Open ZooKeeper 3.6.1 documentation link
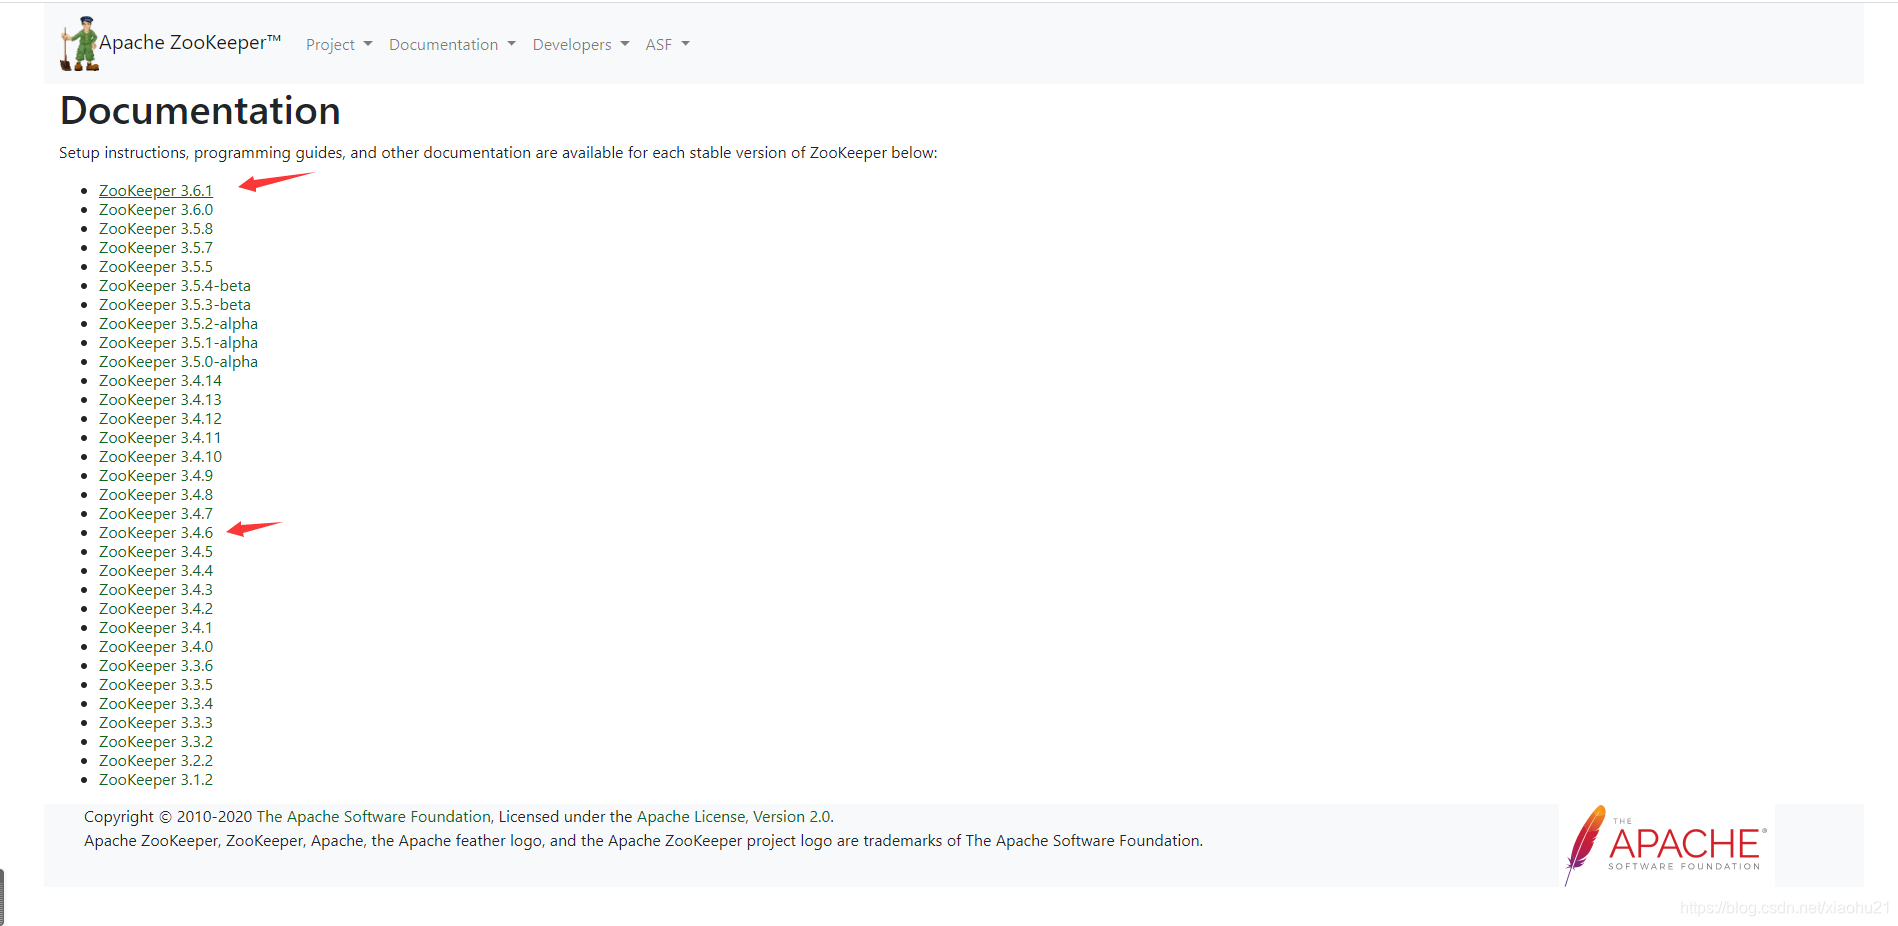1898x926 pixels. coord(156,191)
